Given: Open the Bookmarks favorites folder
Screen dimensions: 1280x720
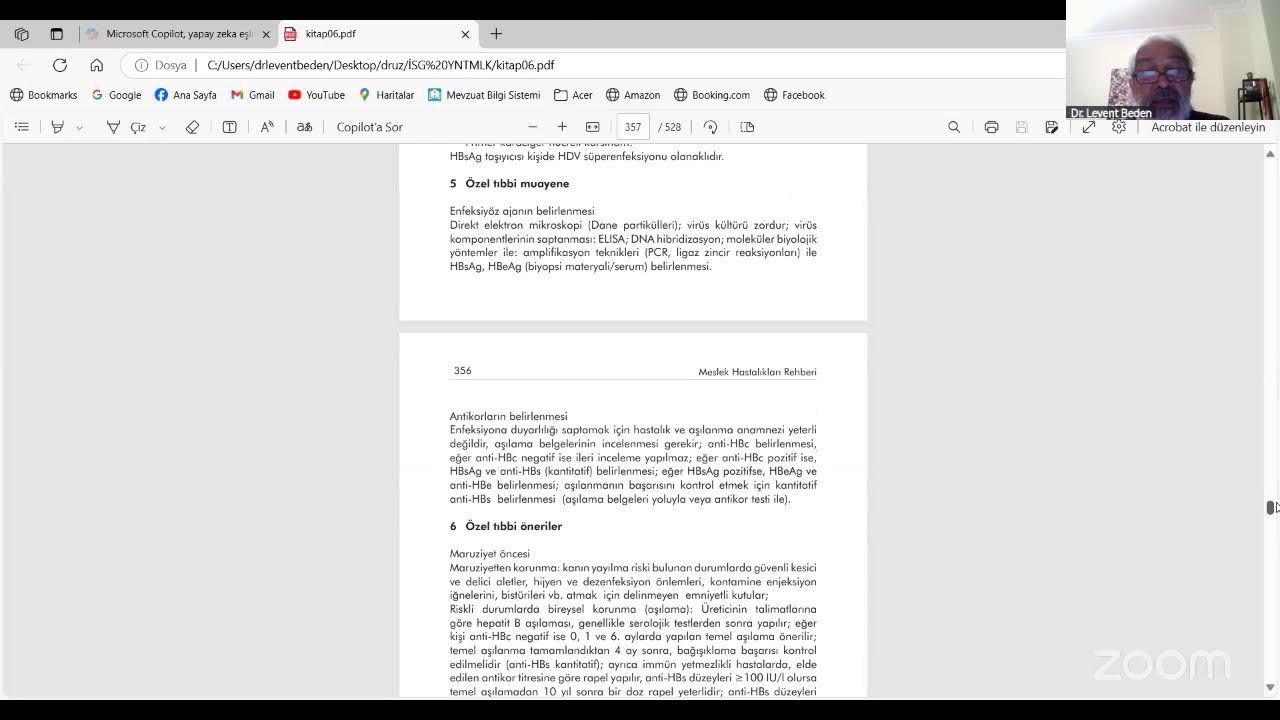Looking at the screenshot, I should pyautogui.click(x=43, y=95).
